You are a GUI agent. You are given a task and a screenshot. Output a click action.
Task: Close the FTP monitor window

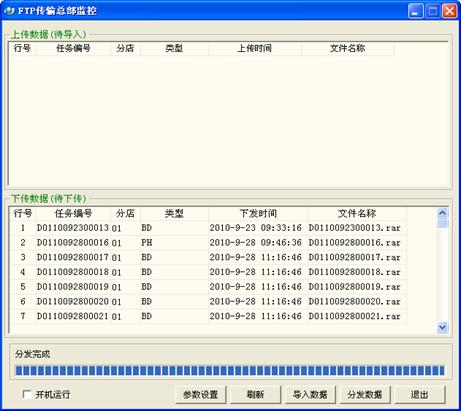(449, 11)
